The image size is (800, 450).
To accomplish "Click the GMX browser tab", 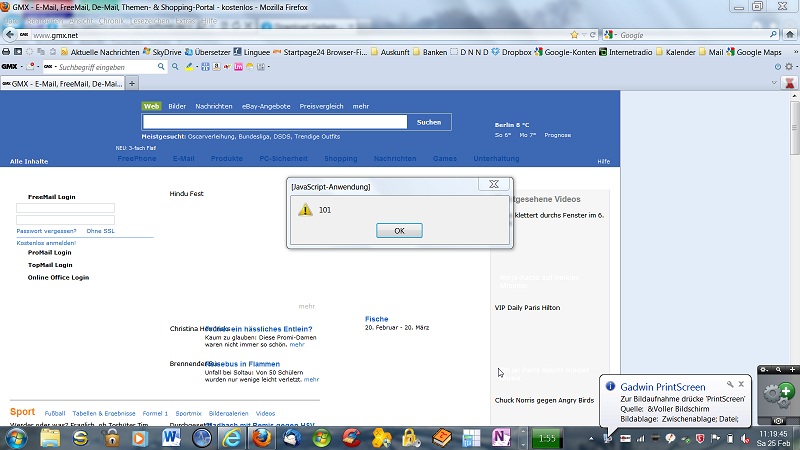I will click(65, 83).
